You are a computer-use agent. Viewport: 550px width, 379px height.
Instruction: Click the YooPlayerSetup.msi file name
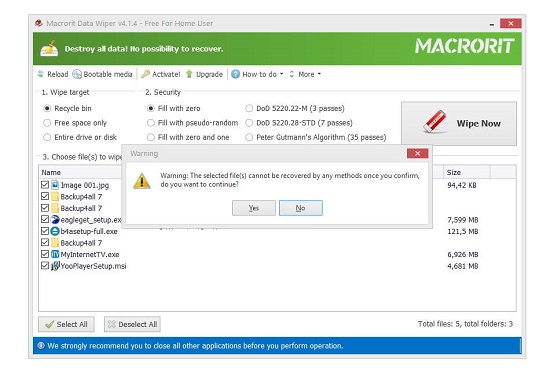93,266
